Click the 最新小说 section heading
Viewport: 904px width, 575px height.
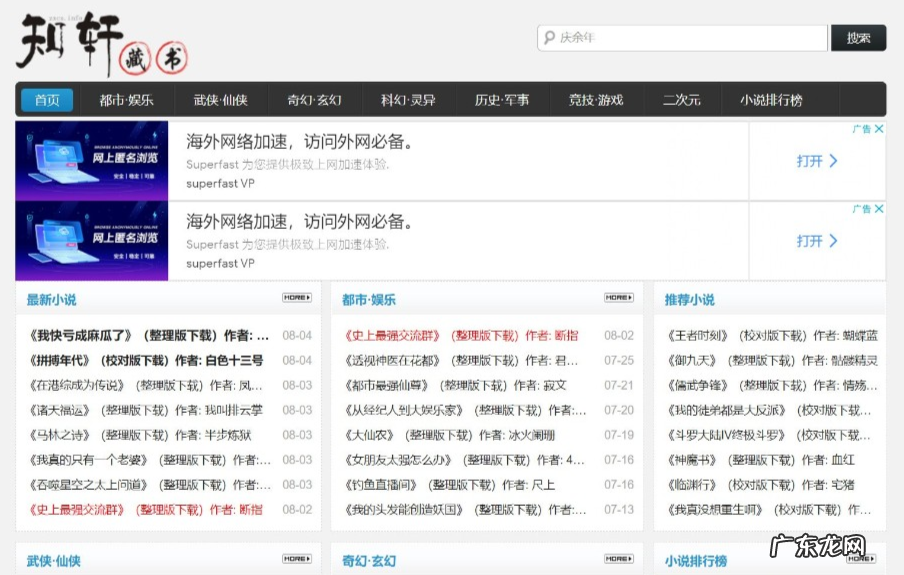click(x=51, y=300)
